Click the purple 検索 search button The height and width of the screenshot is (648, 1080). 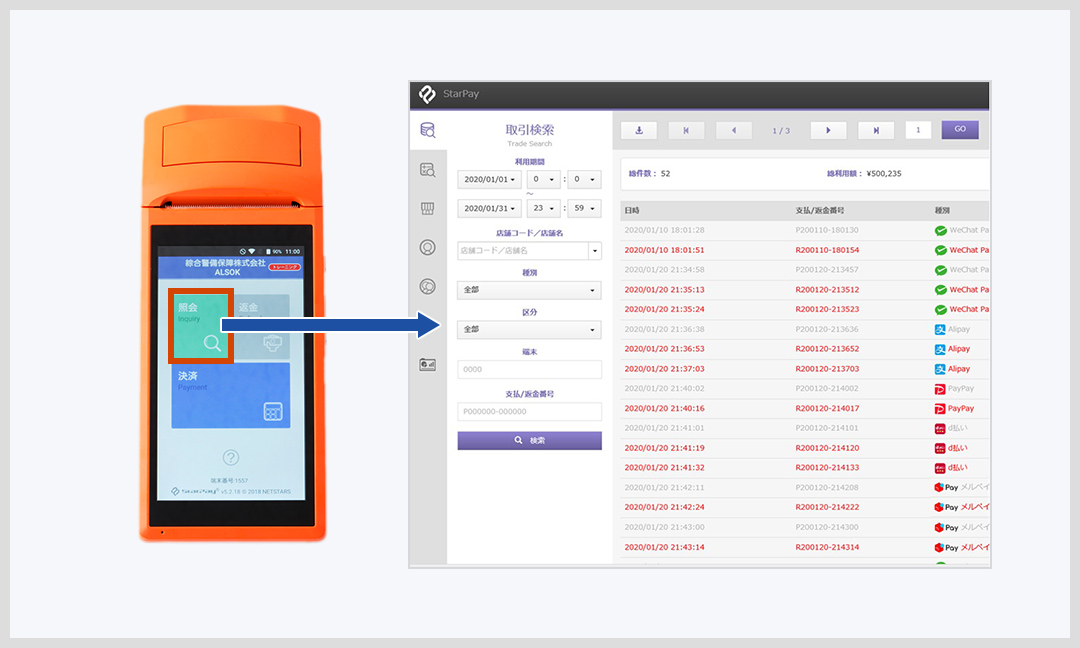(x=529, y=440)
